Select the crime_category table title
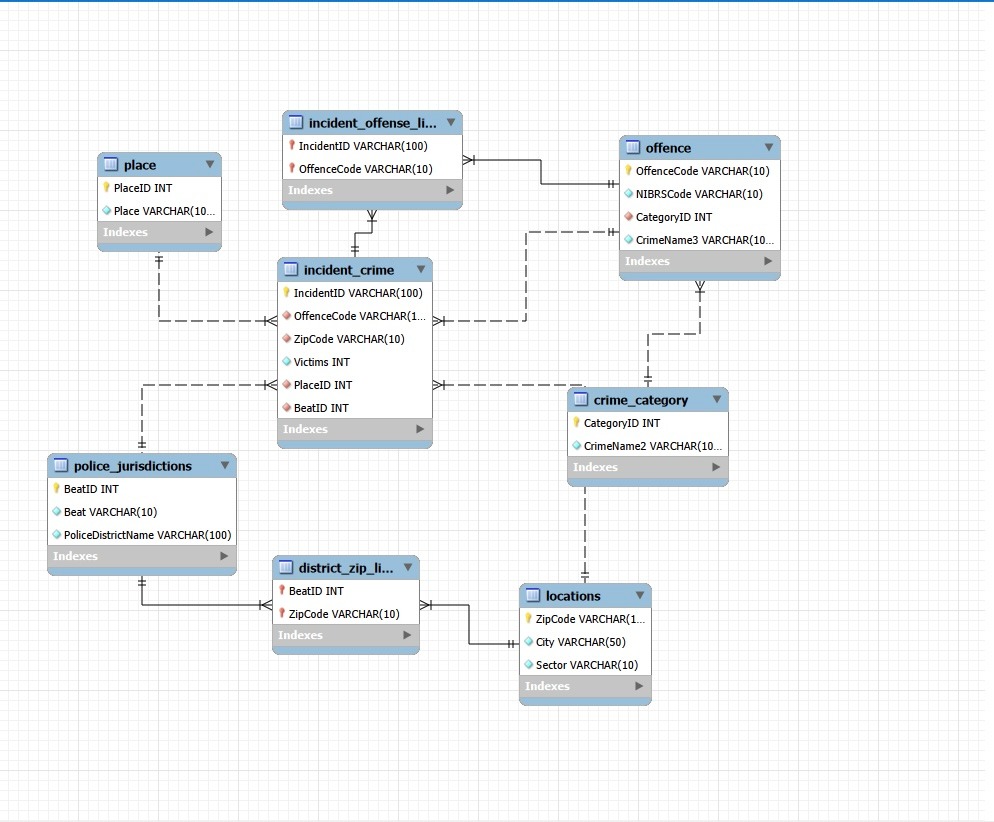The width and height of the screenshot is (994, 822). tap(640, 400)
